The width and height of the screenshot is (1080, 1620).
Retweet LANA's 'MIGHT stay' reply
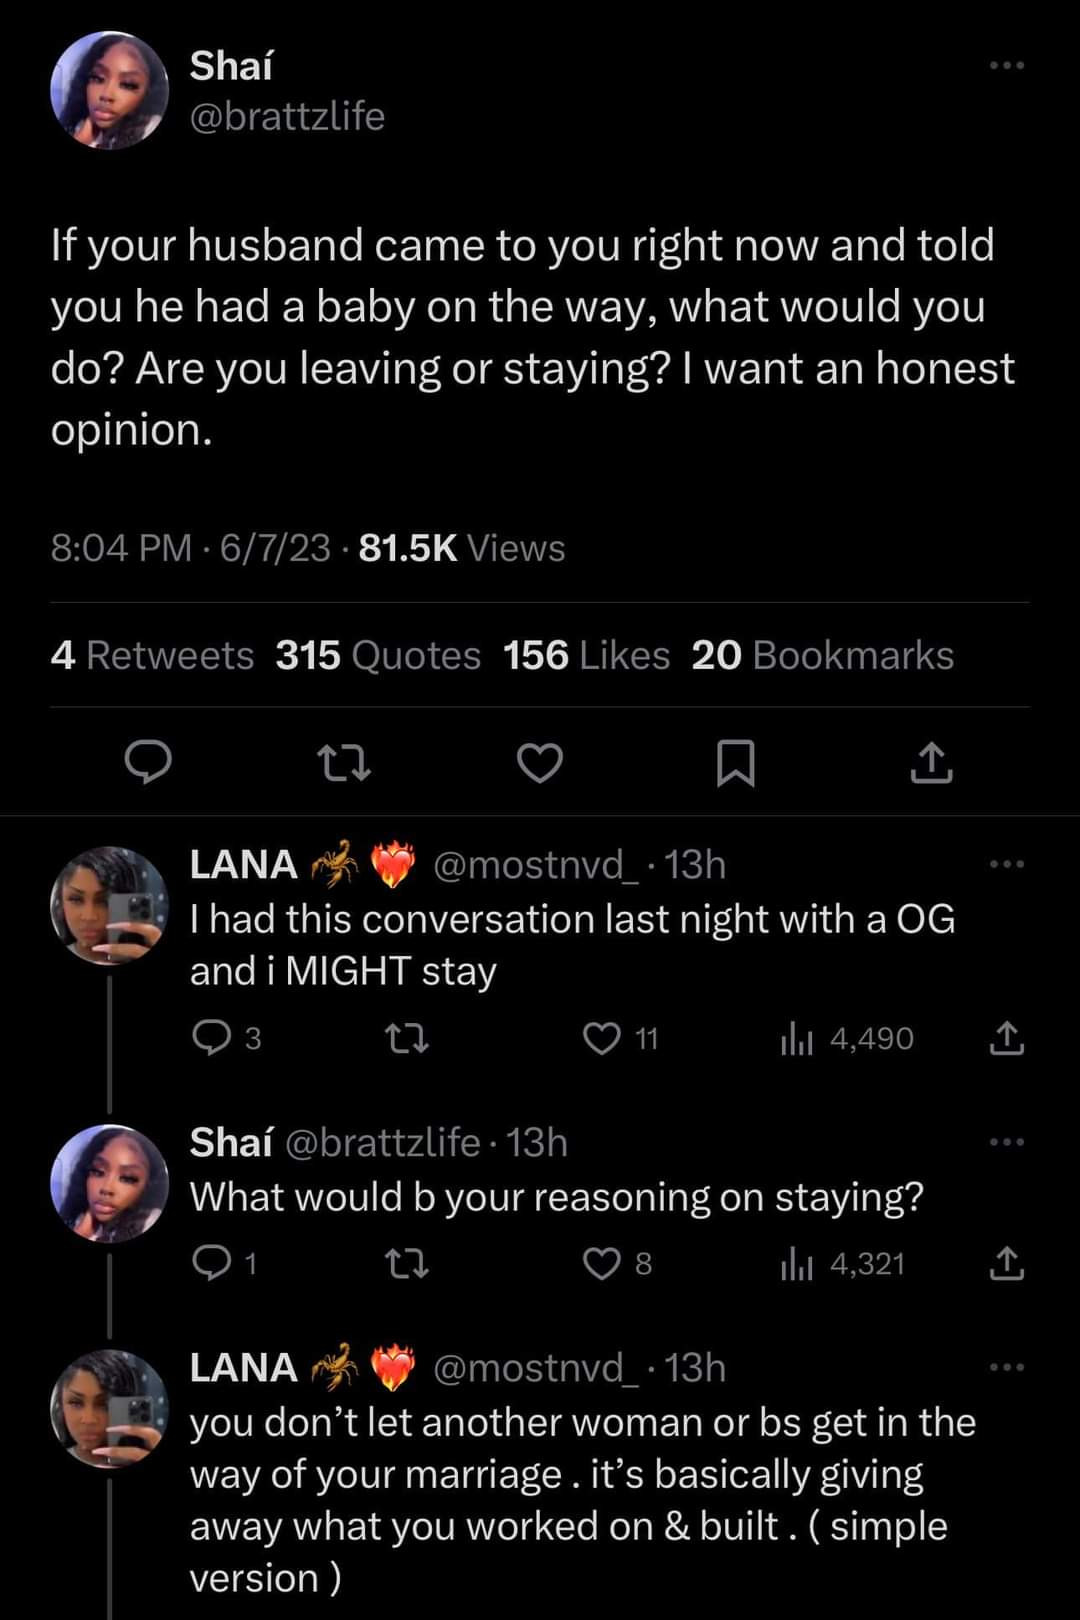(x=407, y=1039)
